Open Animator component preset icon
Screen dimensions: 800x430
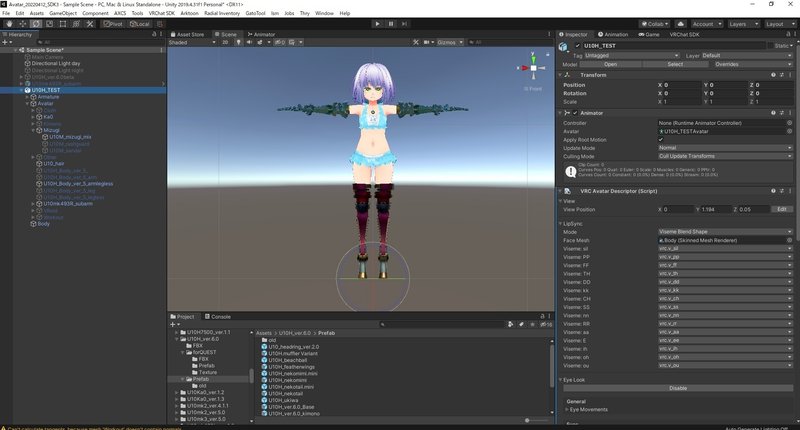click(x=781, y=113)
